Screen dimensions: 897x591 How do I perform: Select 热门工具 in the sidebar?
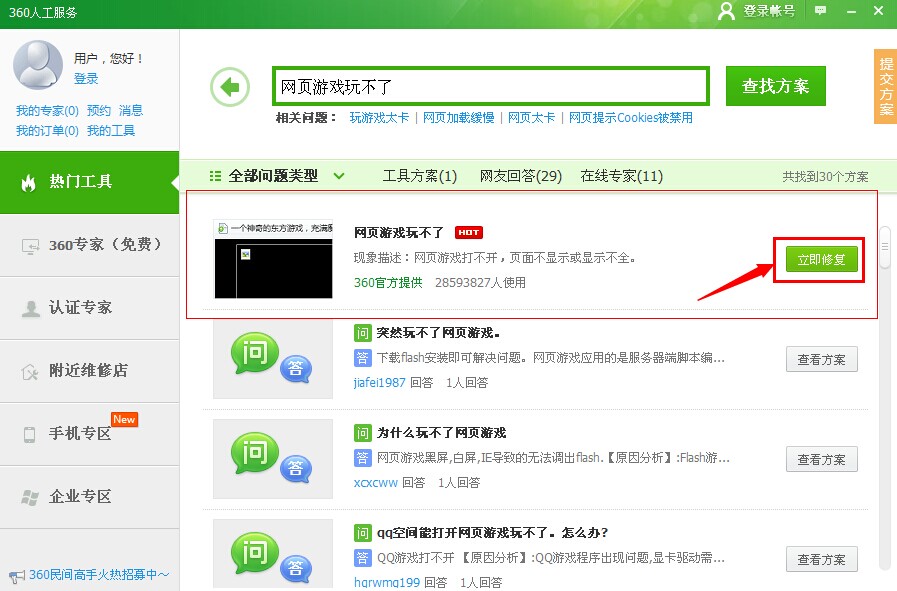[x=89, y=183]
